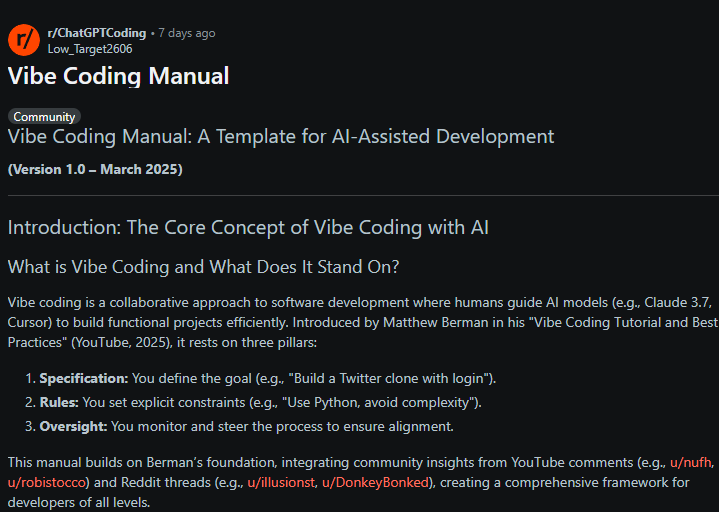Open the u/robistocco user mention
This screenshot has height=512, width=719.
47,482
